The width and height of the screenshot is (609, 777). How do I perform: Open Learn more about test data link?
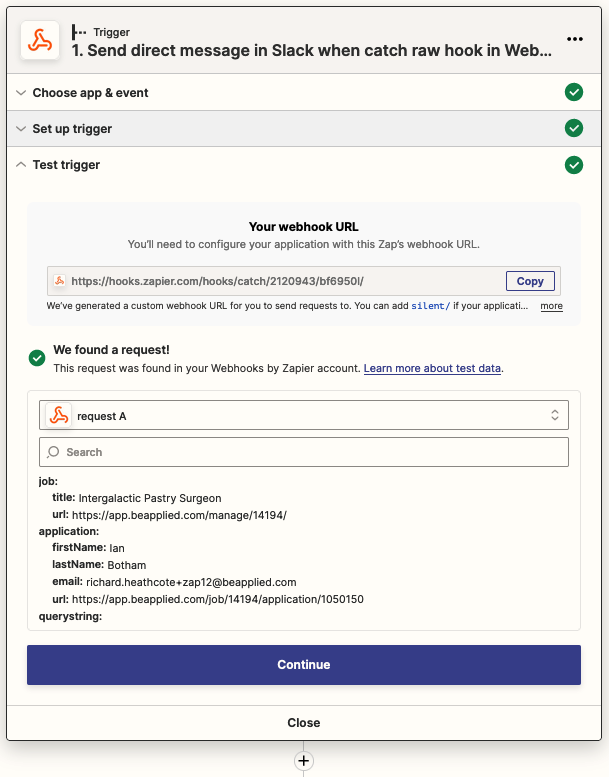coord(432,369)
